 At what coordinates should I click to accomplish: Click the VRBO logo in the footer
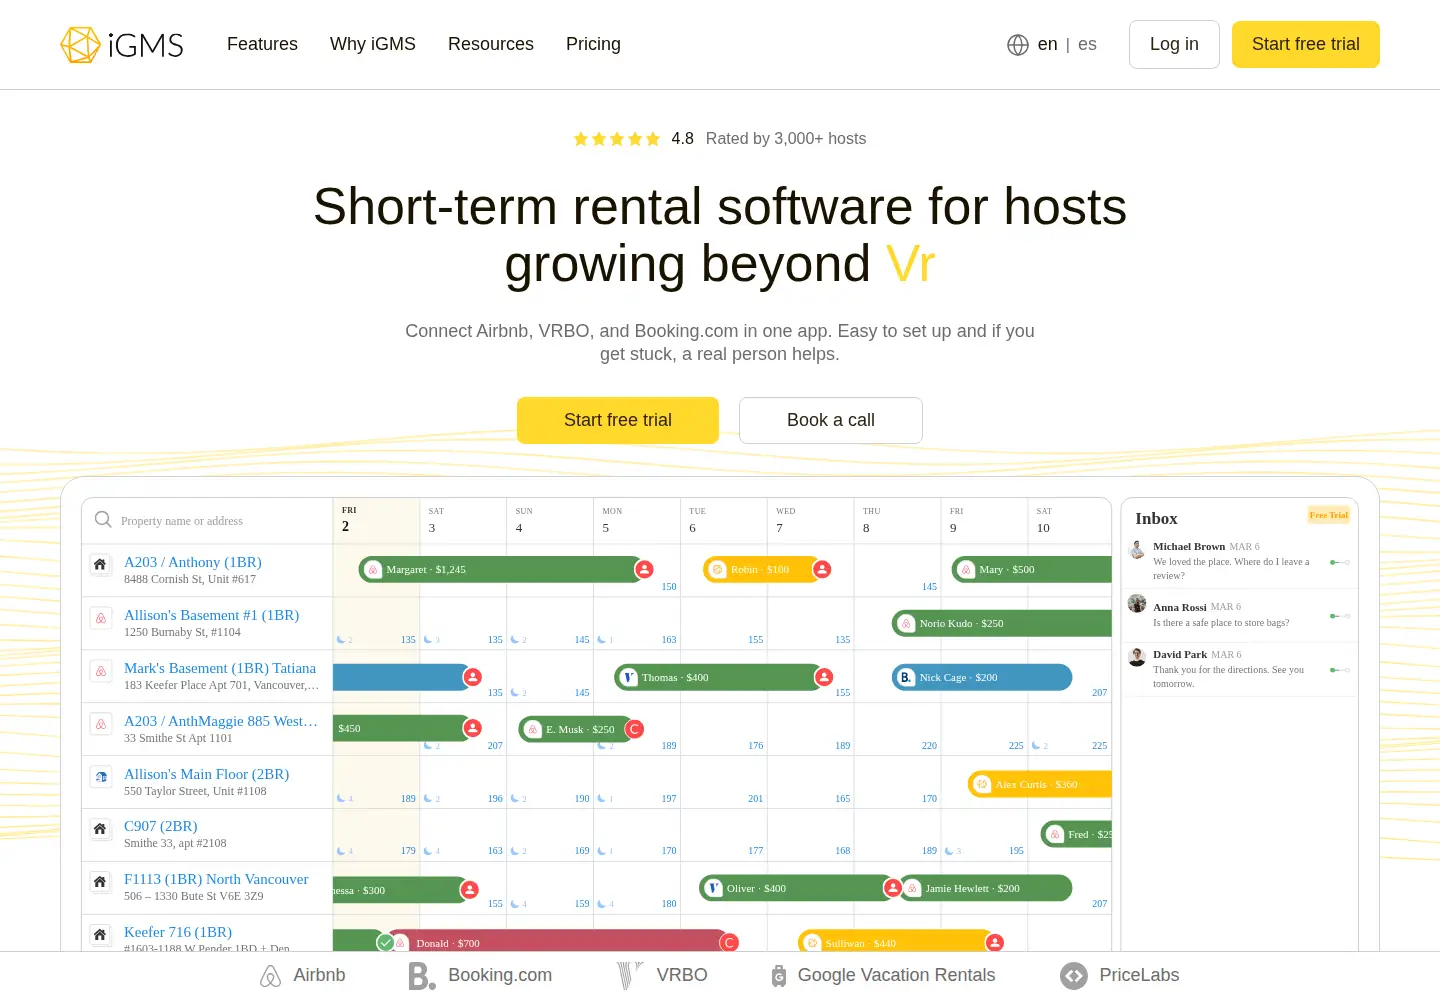click(630, 976)
